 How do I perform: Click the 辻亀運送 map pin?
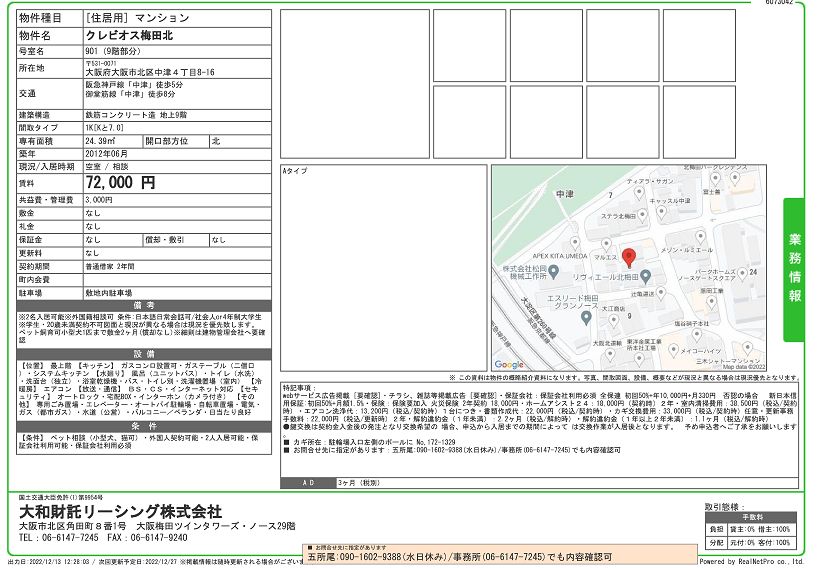[661, 293]
